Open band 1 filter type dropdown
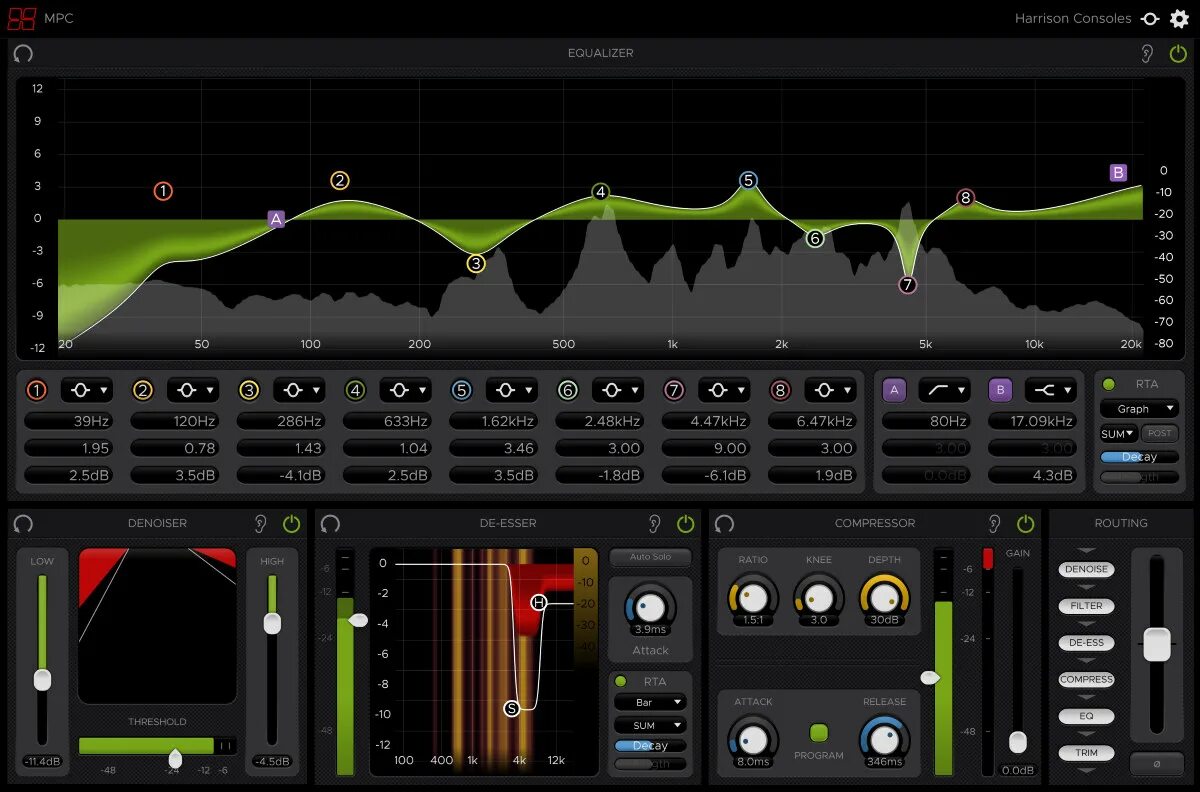The width and height of the screenshot is (1200, 792). (x=87, y=390)
